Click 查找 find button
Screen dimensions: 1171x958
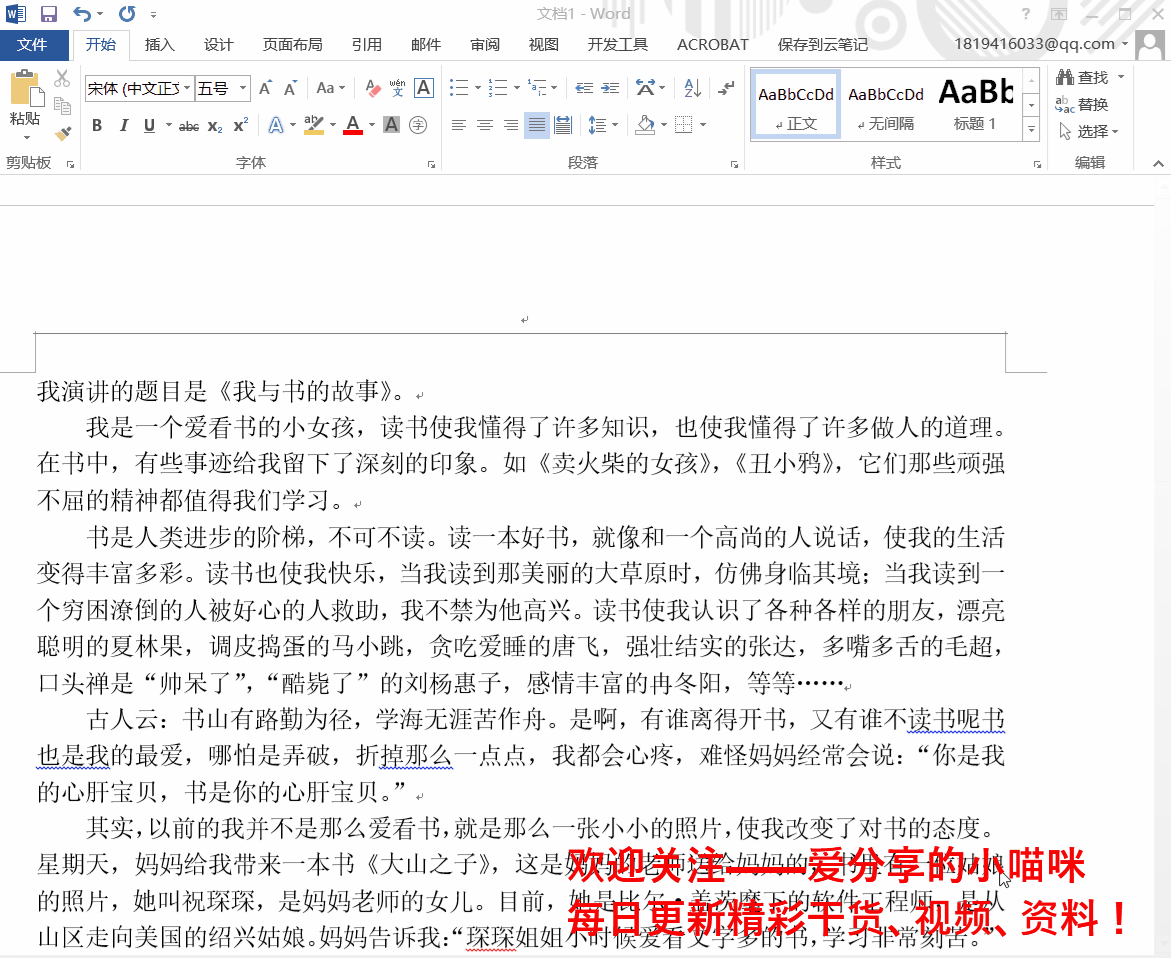(1084, 78)
